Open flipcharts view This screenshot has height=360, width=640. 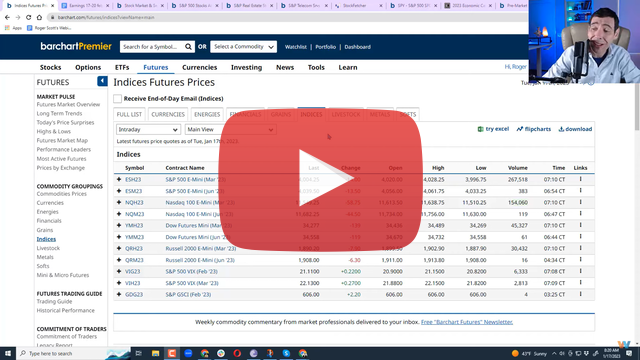[533, 129]
